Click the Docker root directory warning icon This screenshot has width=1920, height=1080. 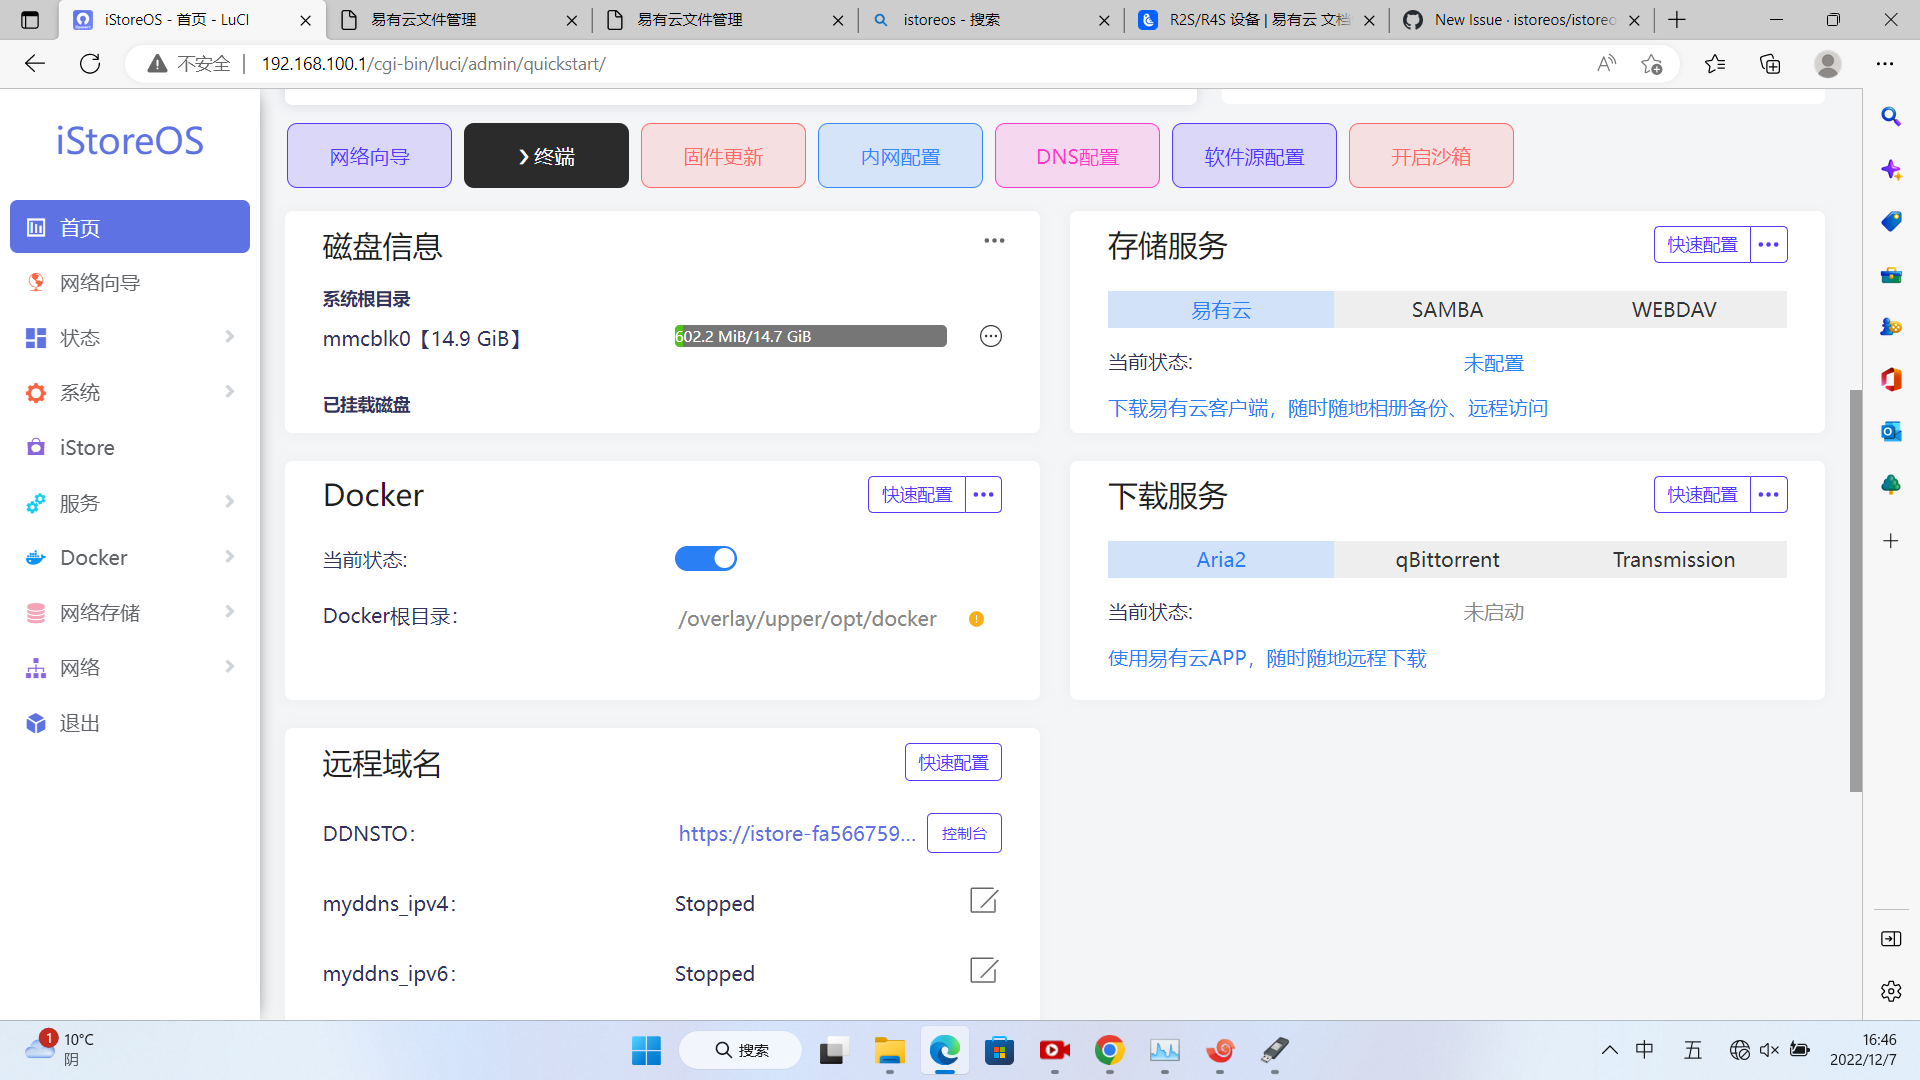(976, 619)
